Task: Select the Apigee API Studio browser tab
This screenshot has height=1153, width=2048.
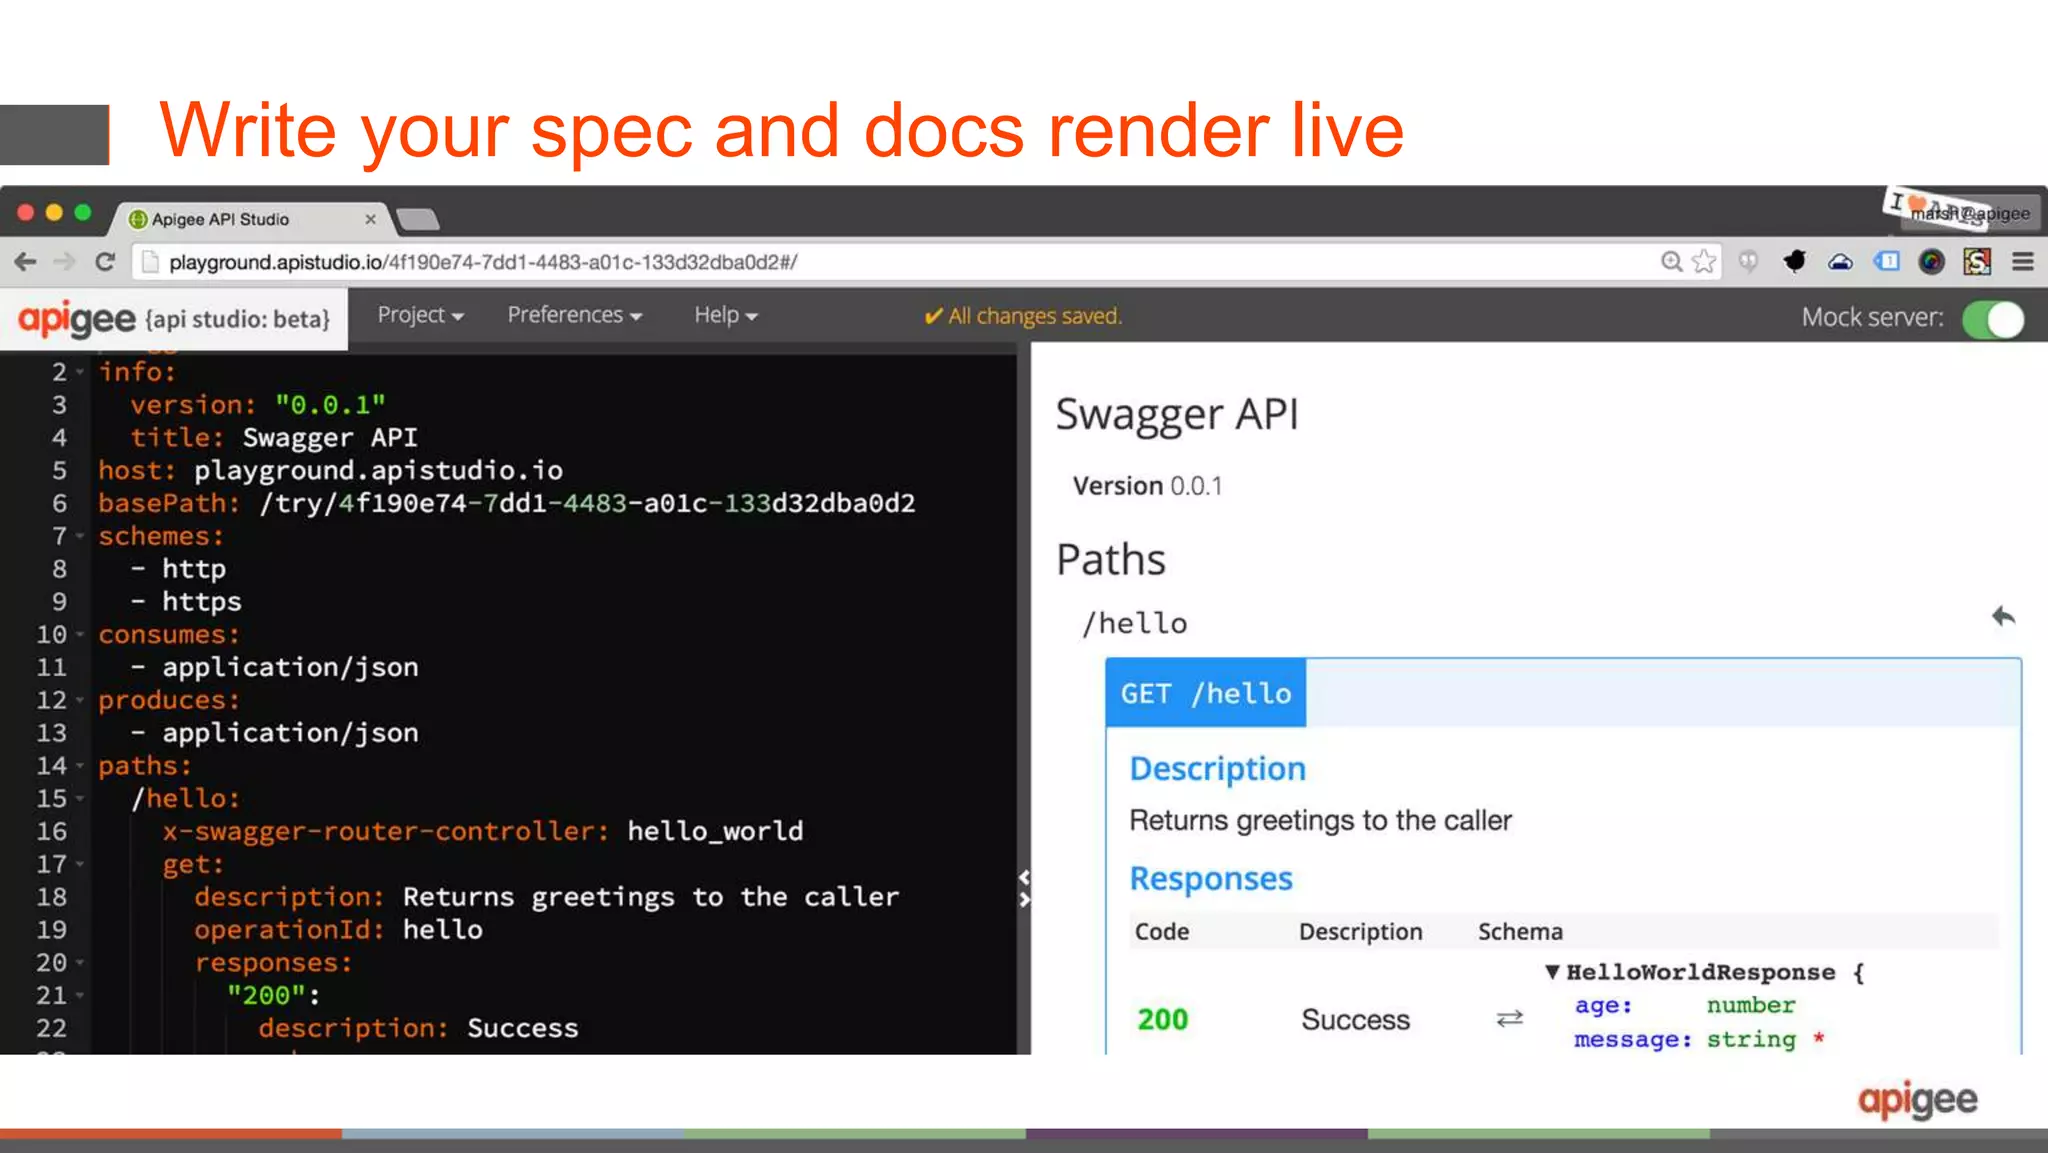Action: (250, 219)
